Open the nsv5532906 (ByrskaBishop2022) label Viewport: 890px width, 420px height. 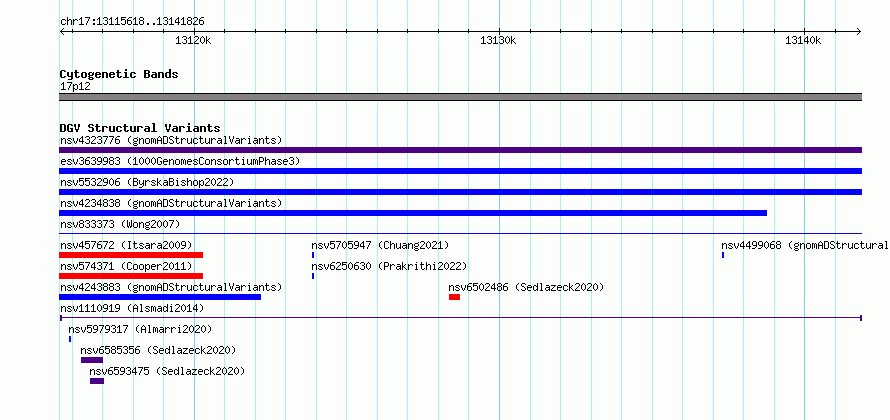point(147,182)
